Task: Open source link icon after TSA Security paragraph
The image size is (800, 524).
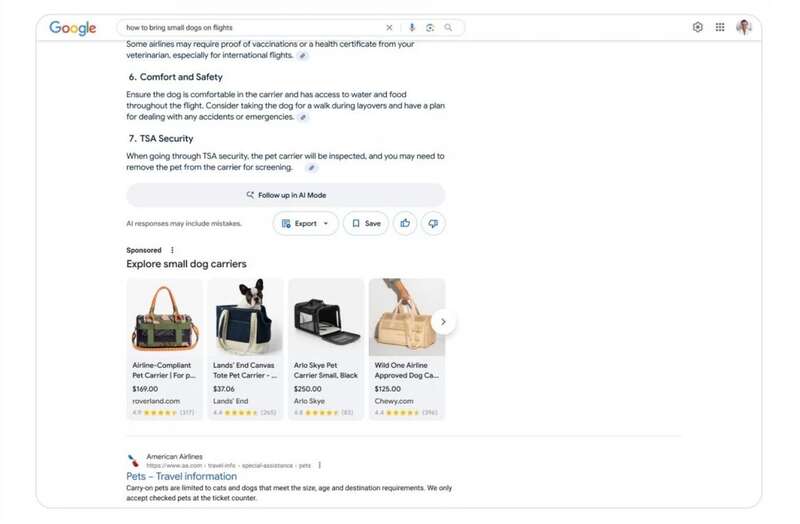Action: (x=311, y=168)
